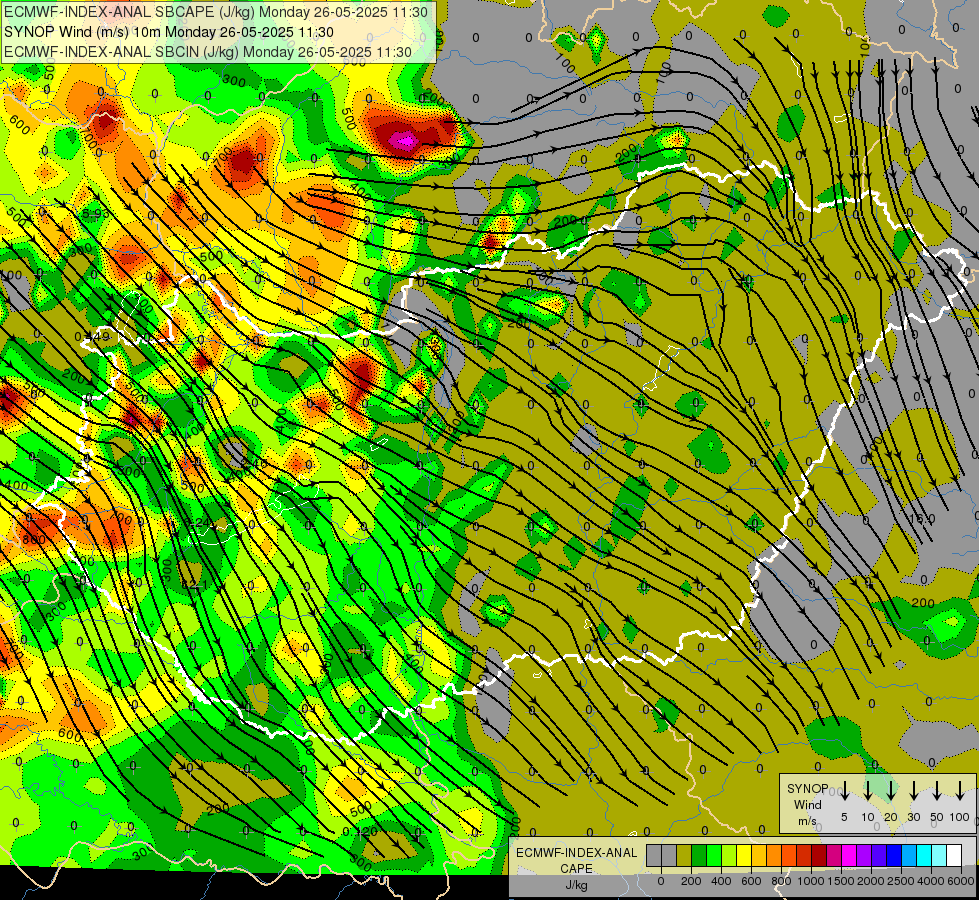Image resolution: width=979 pixels, height=900 pixels.
Task: Pick the bright magenta CAPE legend swatch
Action: [849, 856]
